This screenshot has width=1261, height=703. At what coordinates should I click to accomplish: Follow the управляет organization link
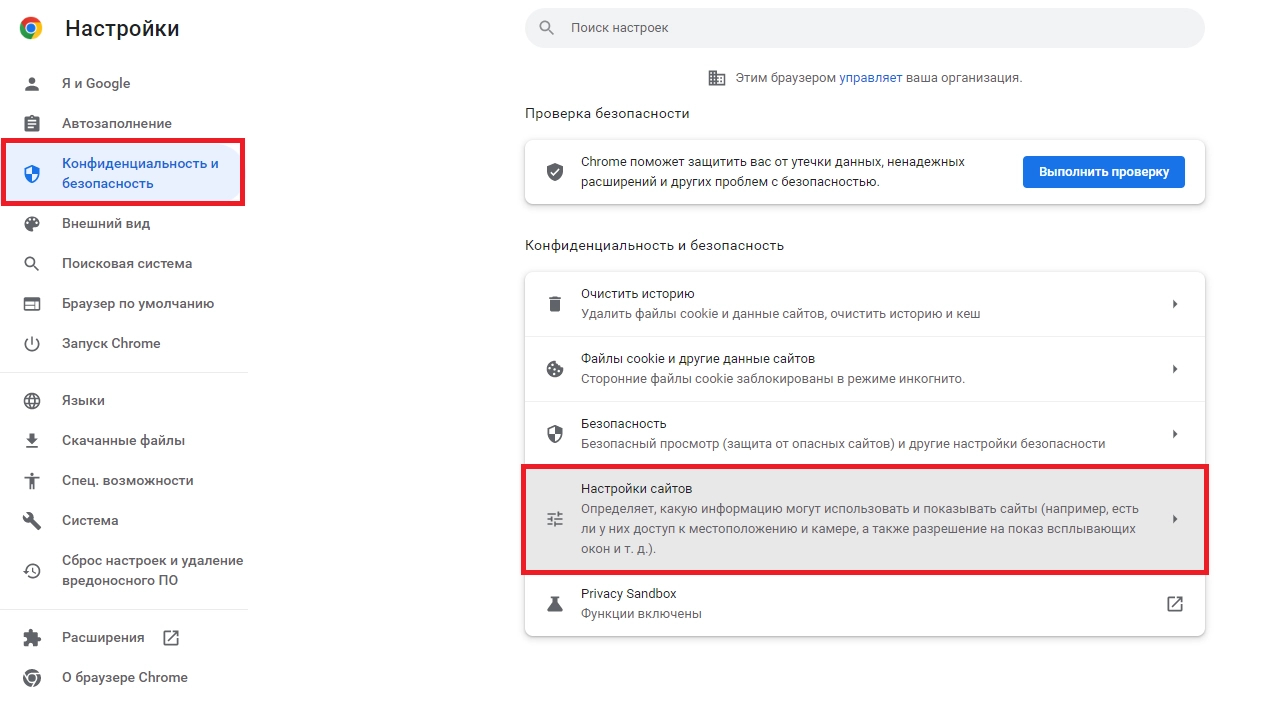click(870, 77)
